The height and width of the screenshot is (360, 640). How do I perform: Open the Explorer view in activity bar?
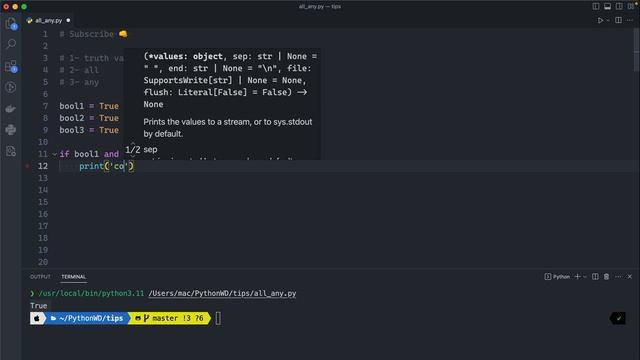point(11,24)
